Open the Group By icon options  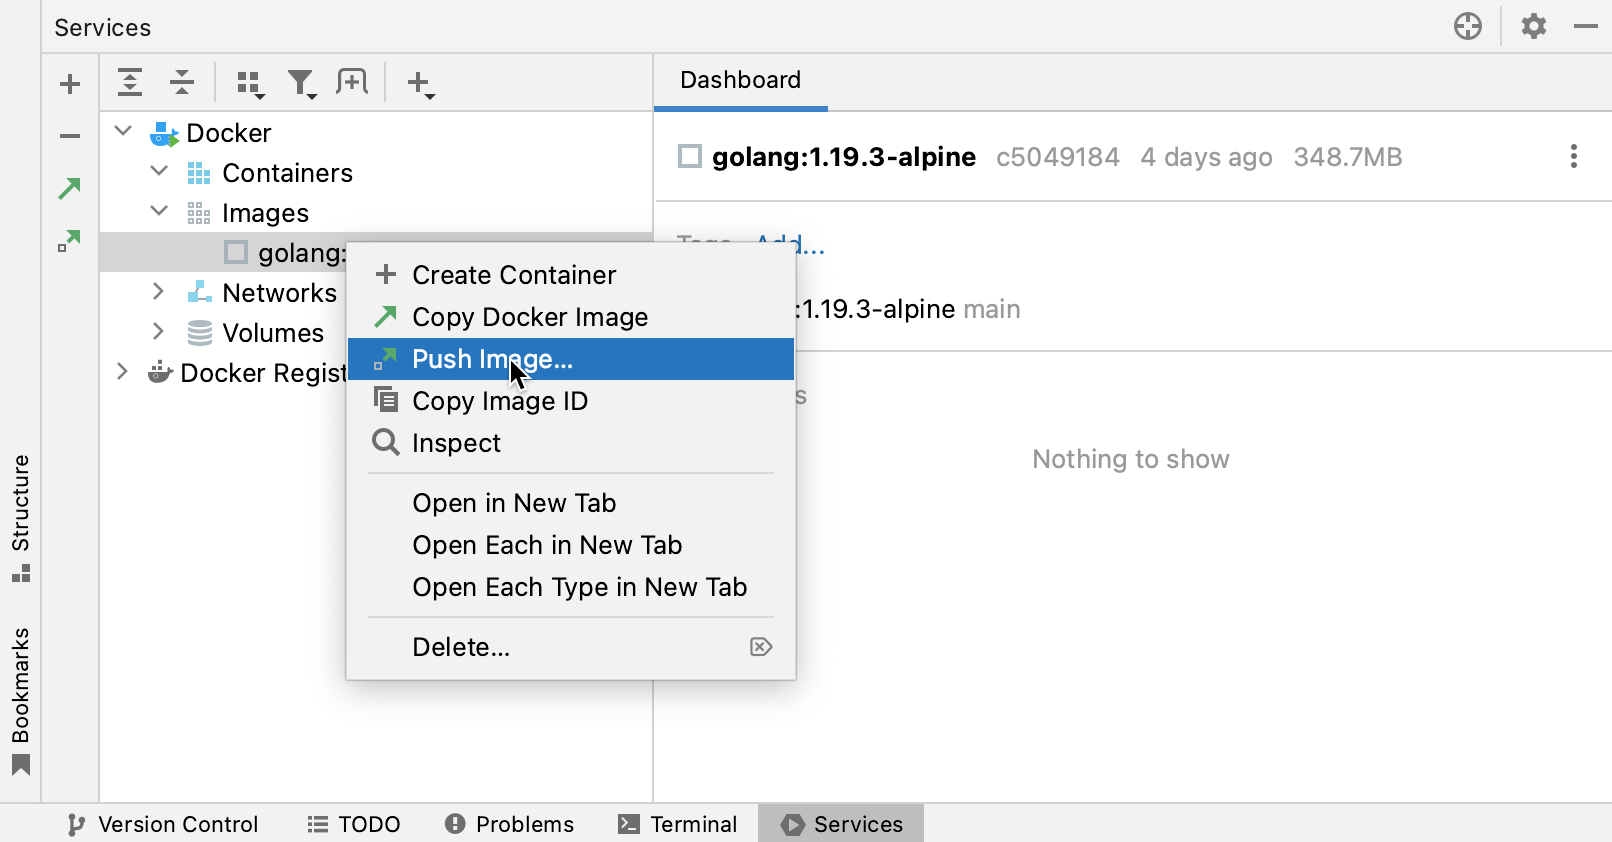click(x=249, y=83)
